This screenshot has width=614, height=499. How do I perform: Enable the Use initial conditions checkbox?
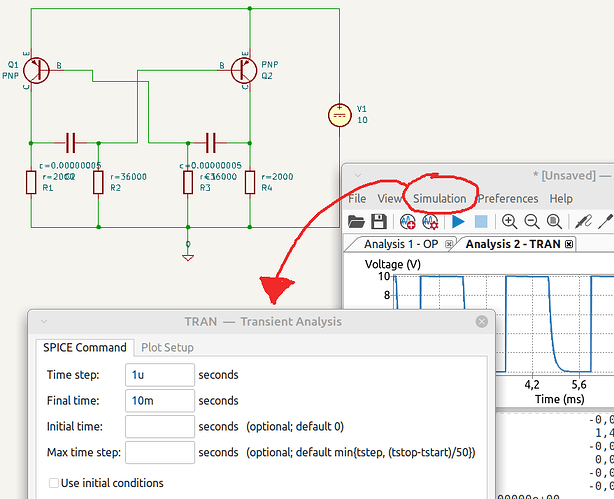click(x=54, y=483)
